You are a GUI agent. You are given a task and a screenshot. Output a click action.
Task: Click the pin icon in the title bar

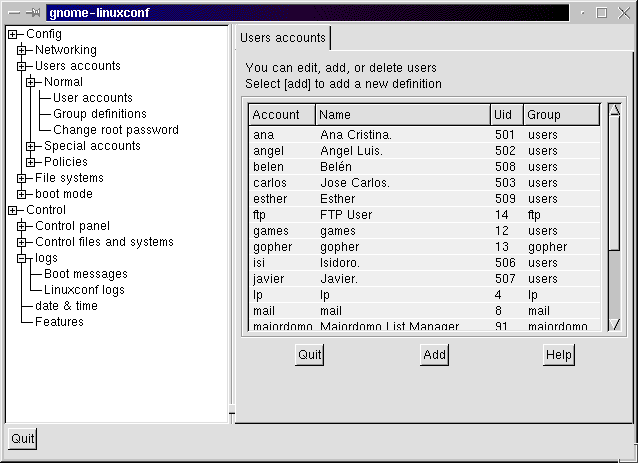(32, 12)
